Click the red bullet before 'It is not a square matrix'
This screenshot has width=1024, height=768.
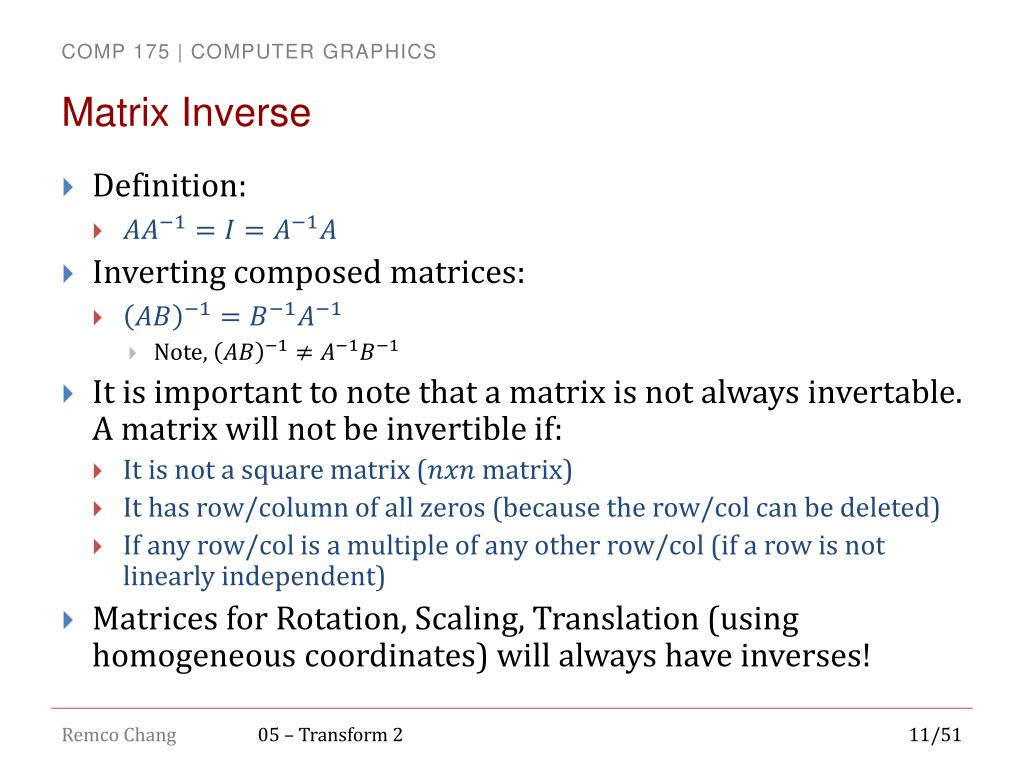coord(97,471)
